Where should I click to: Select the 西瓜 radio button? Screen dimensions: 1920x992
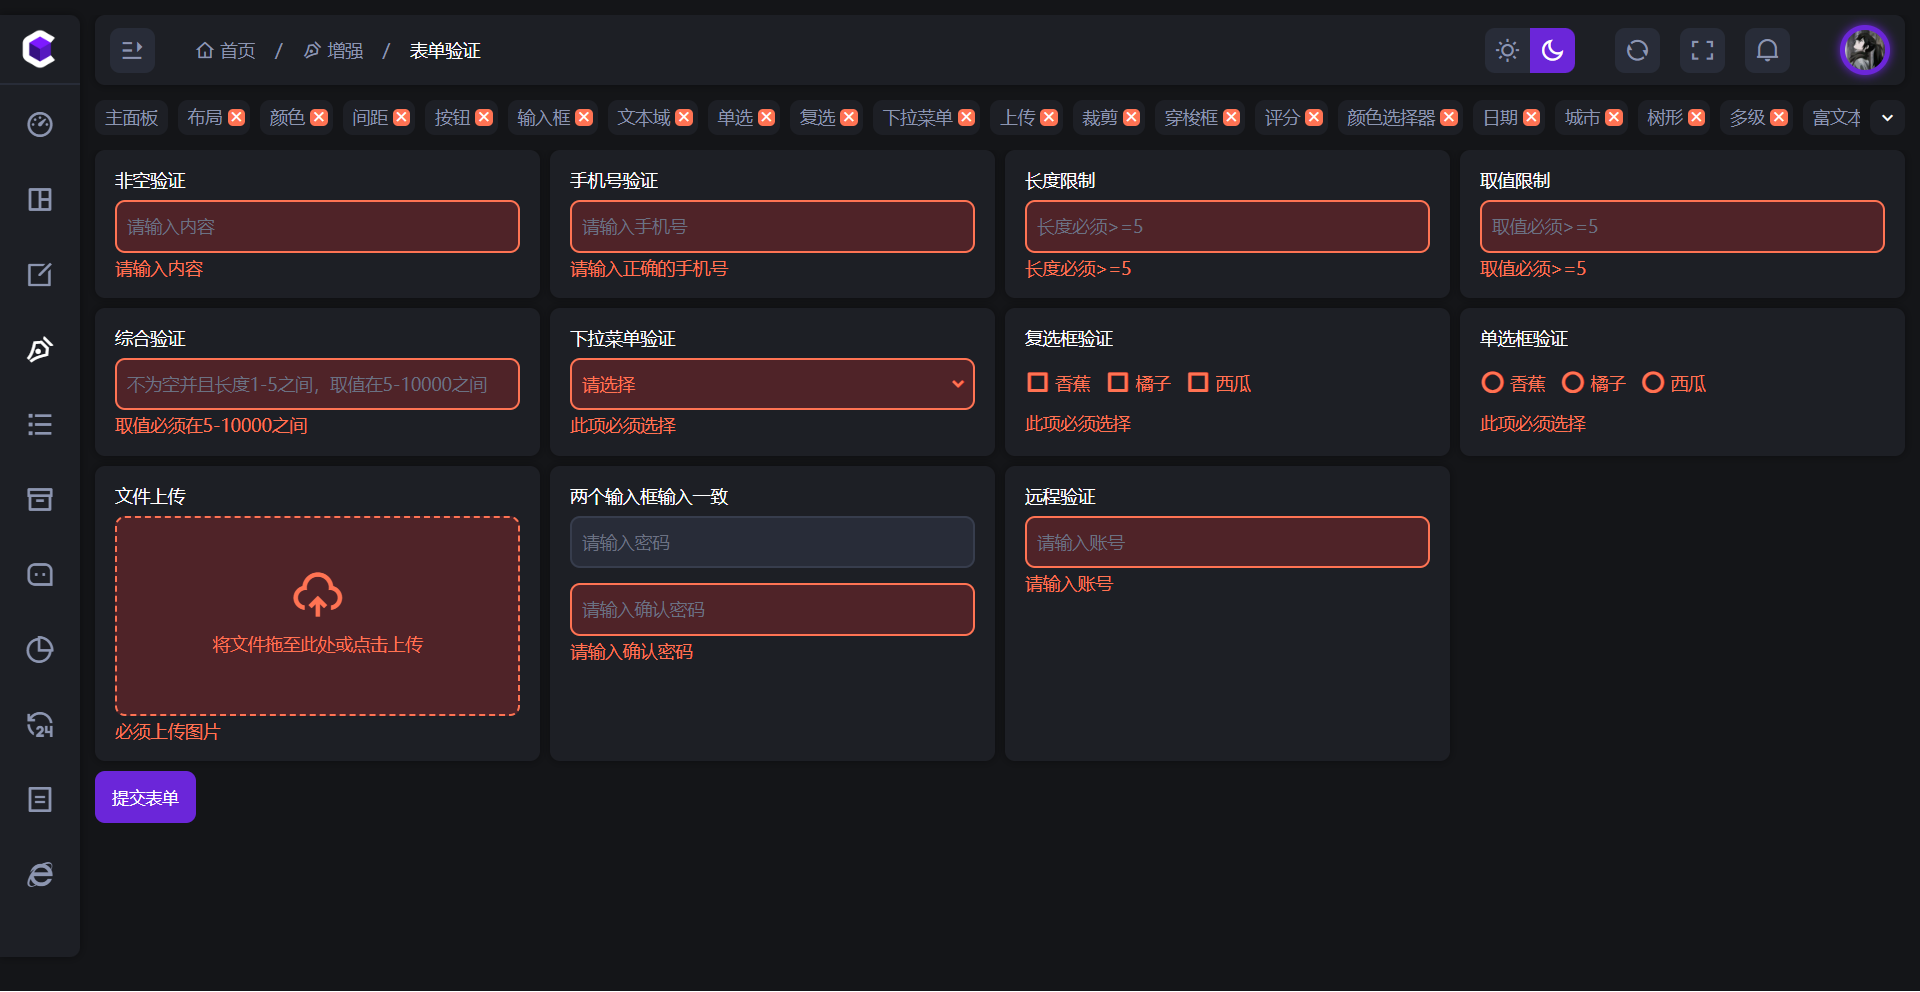pos(1653,383)
